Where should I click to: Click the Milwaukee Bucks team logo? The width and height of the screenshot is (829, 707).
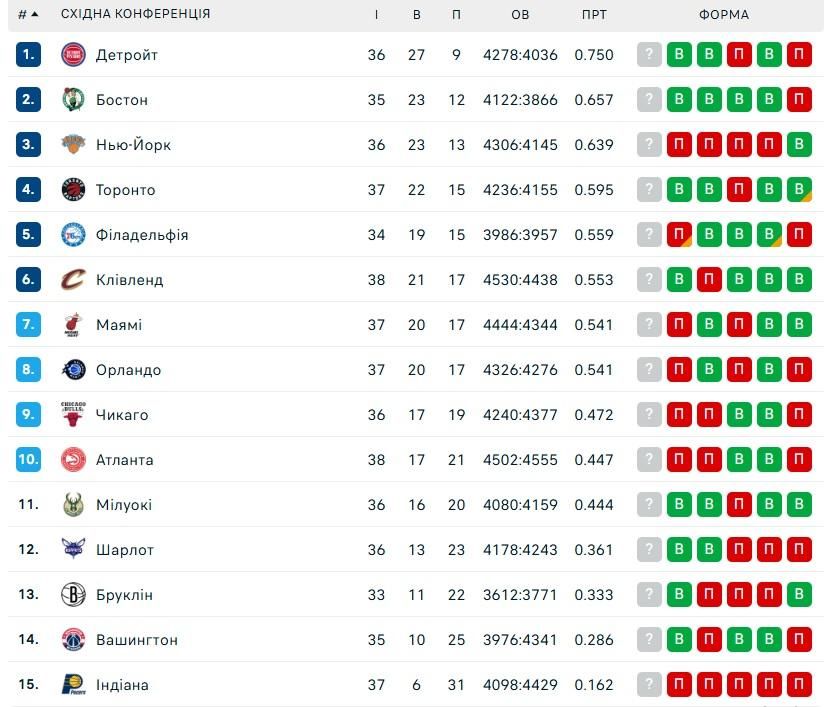(73, 505)
